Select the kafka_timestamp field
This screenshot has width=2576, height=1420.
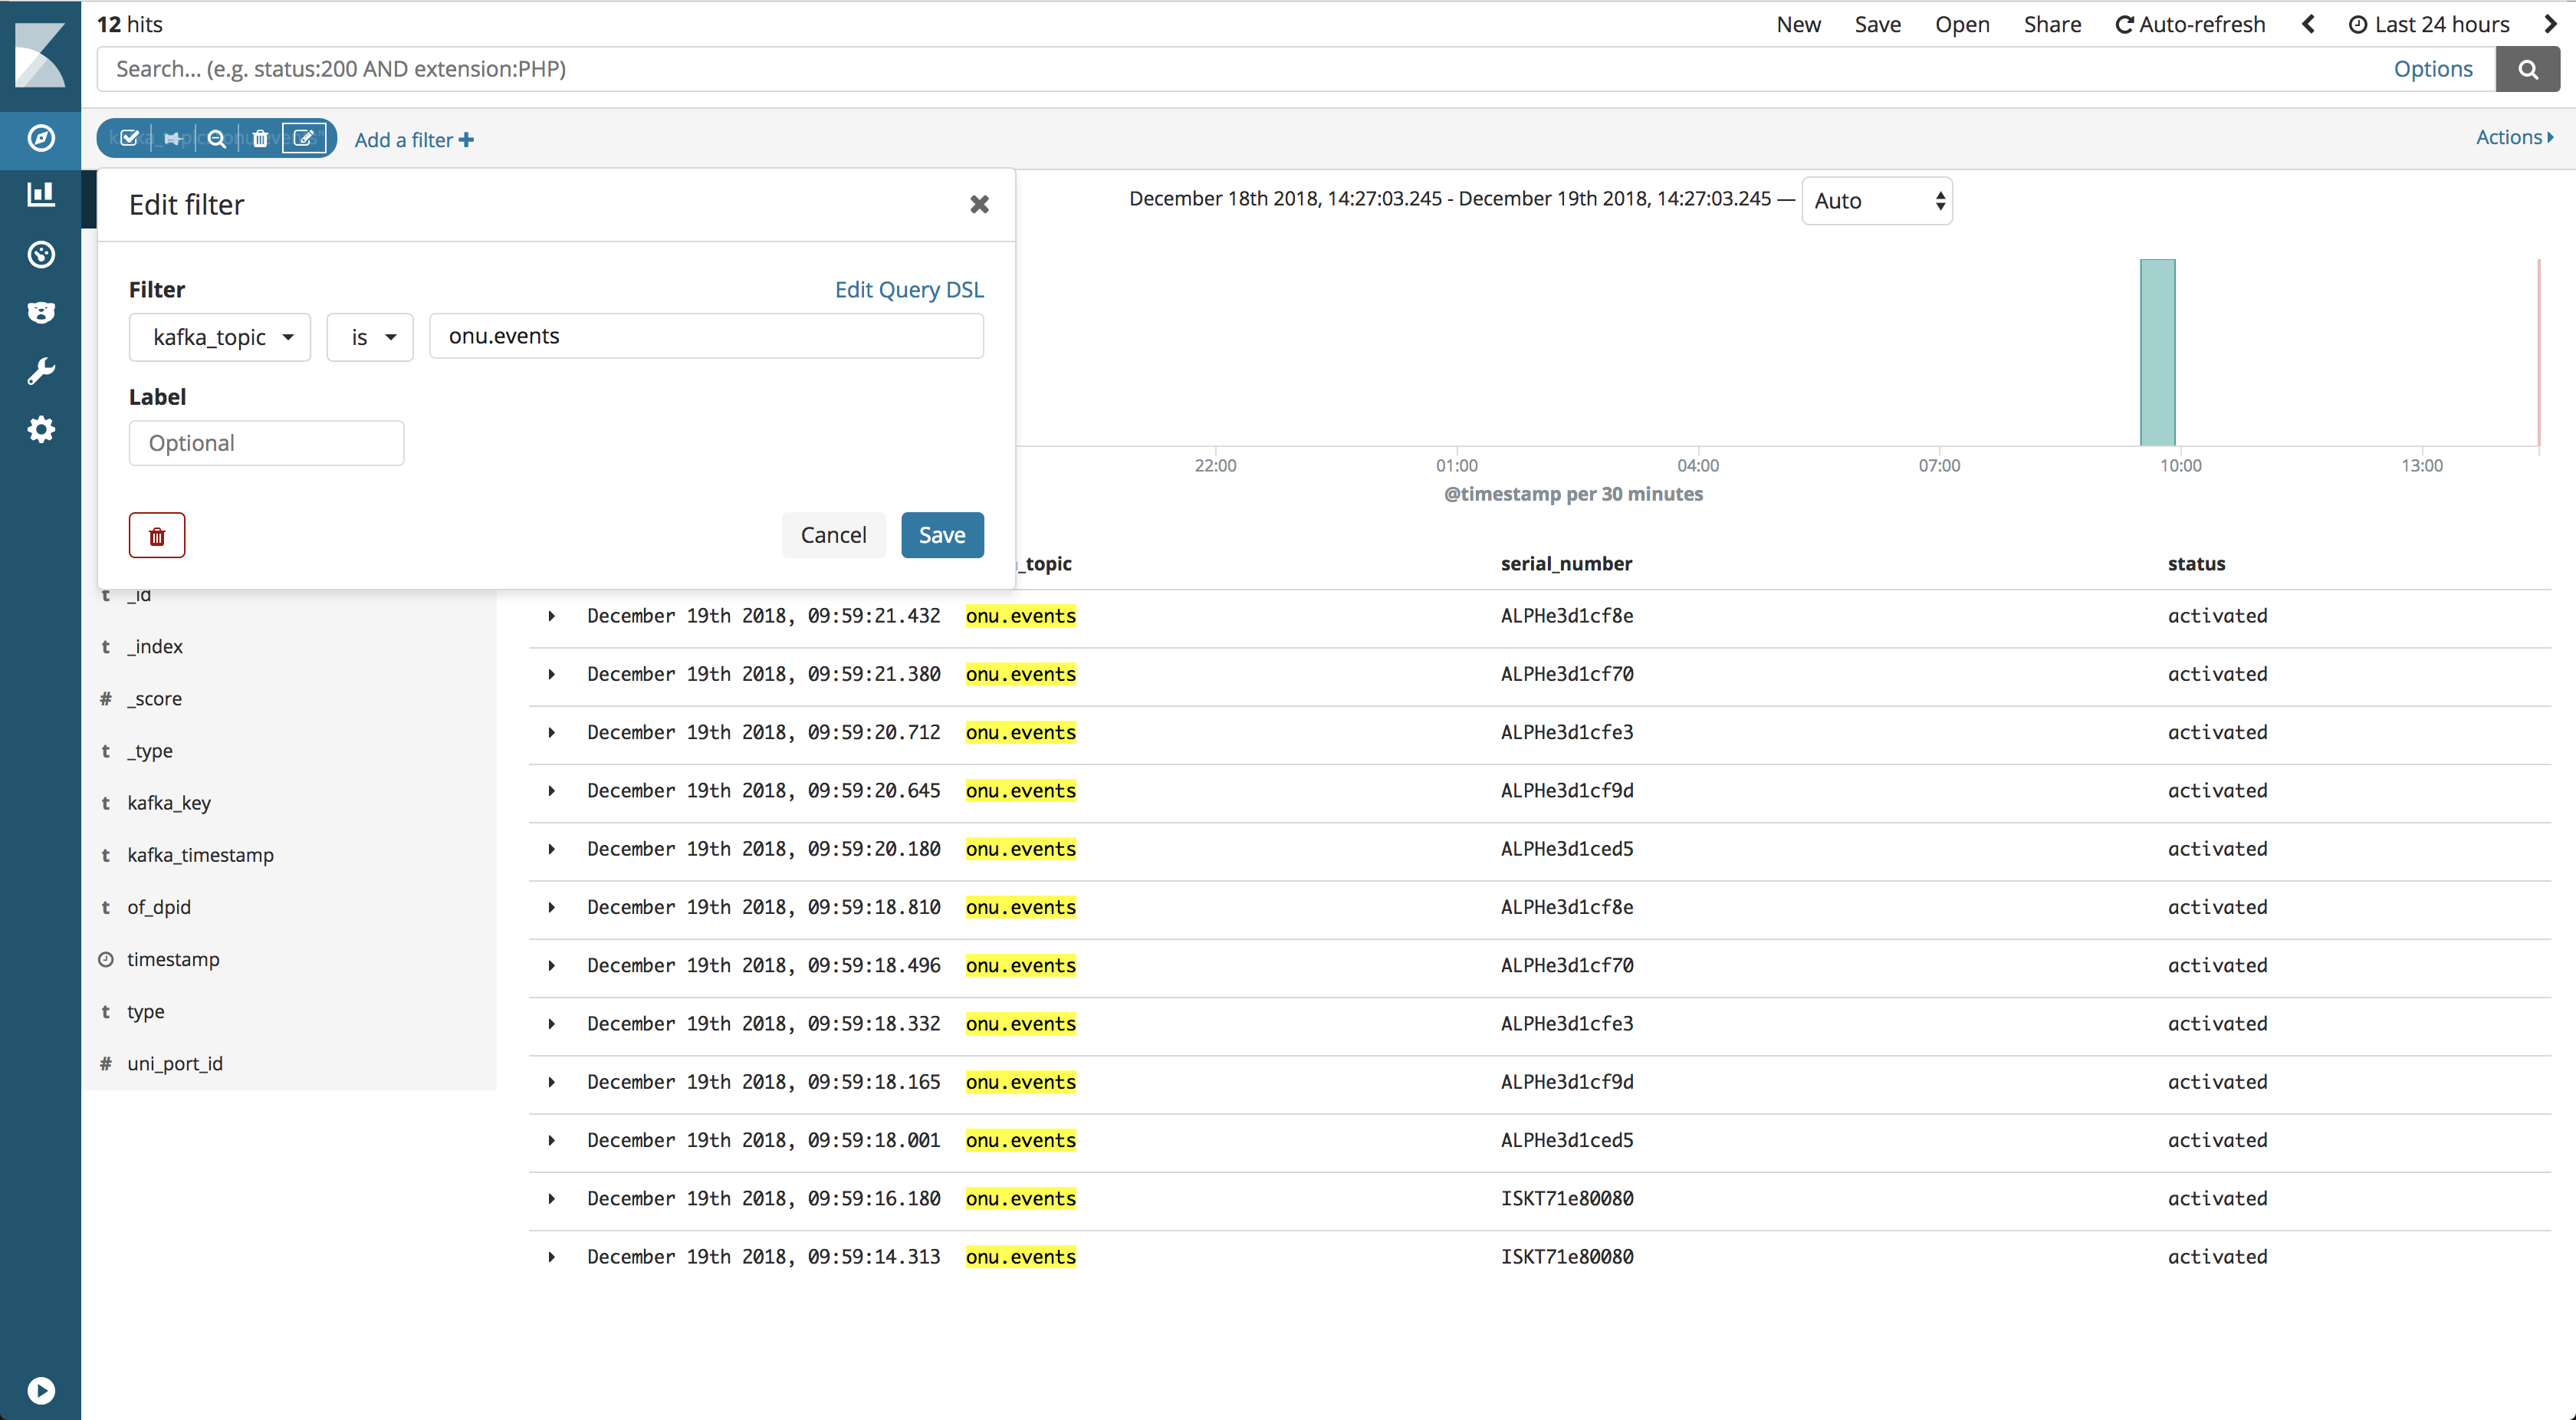click(200, 855)
